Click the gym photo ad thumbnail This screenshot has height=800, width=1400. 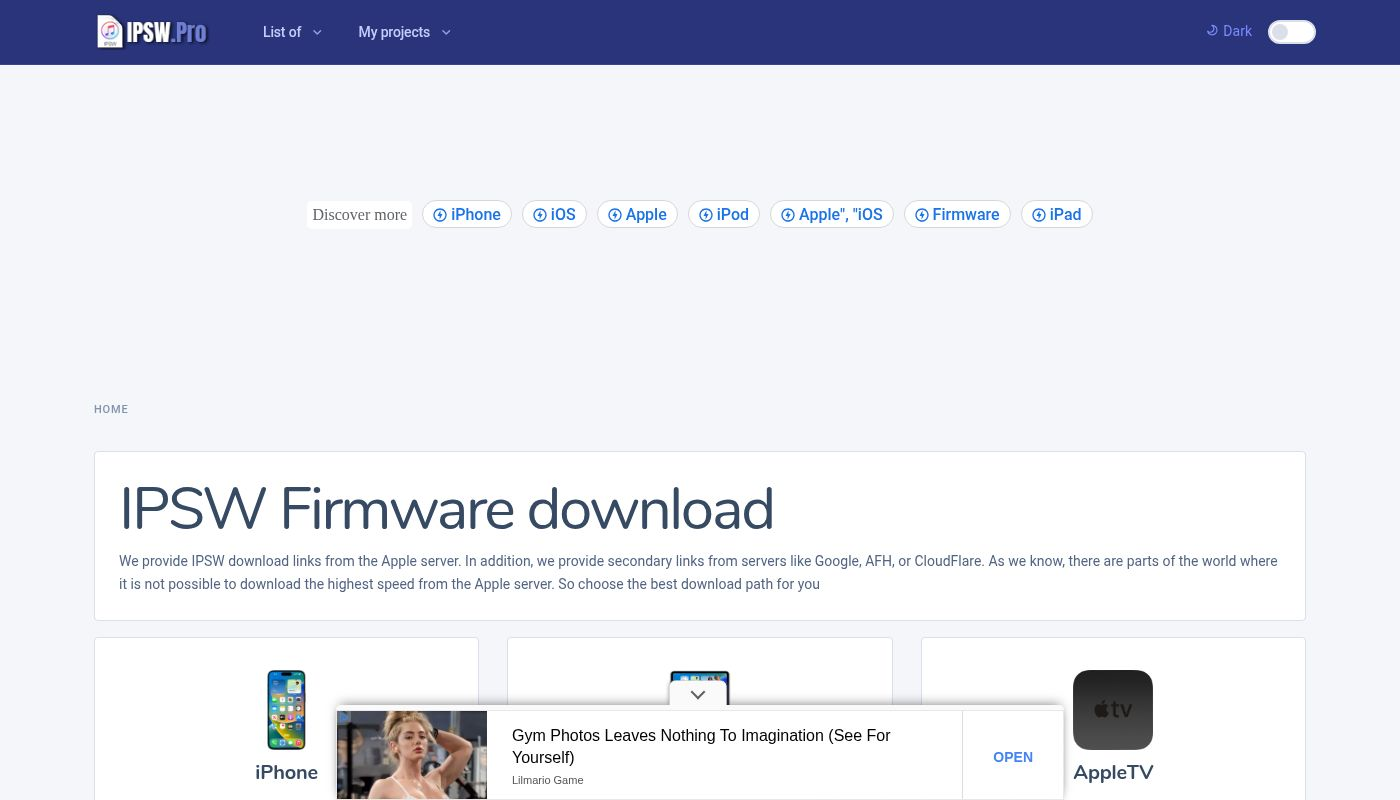(x=412, y=755)
